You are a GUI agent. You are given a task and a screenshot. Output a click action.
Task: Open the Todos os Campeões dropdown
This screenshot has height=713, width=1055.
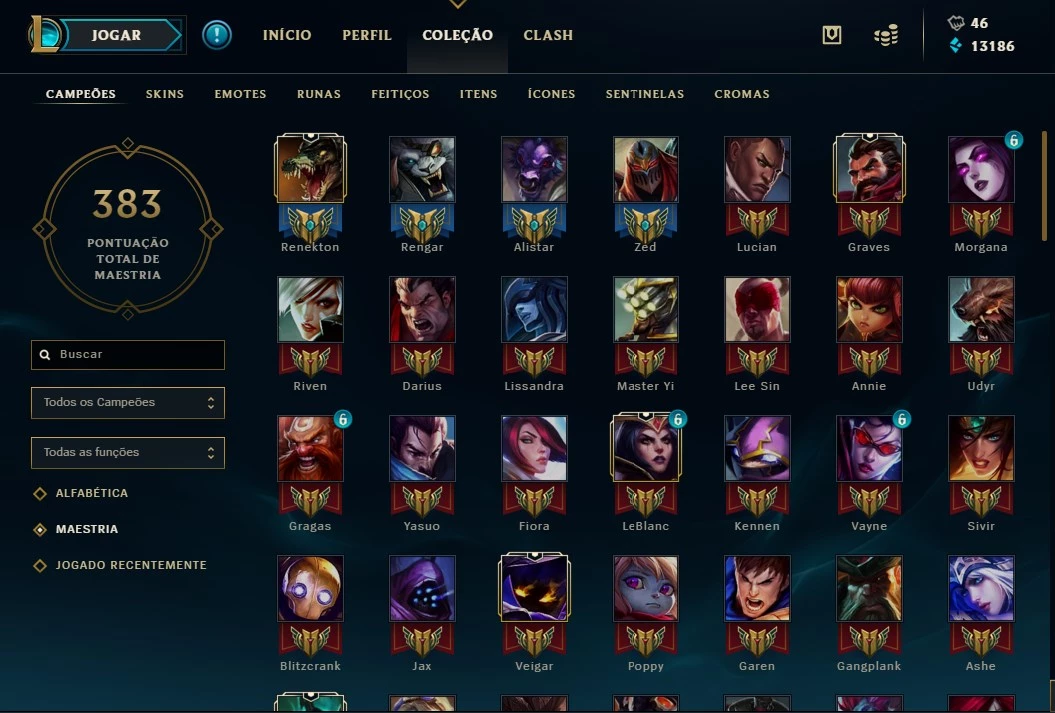(x=128, y=402)
